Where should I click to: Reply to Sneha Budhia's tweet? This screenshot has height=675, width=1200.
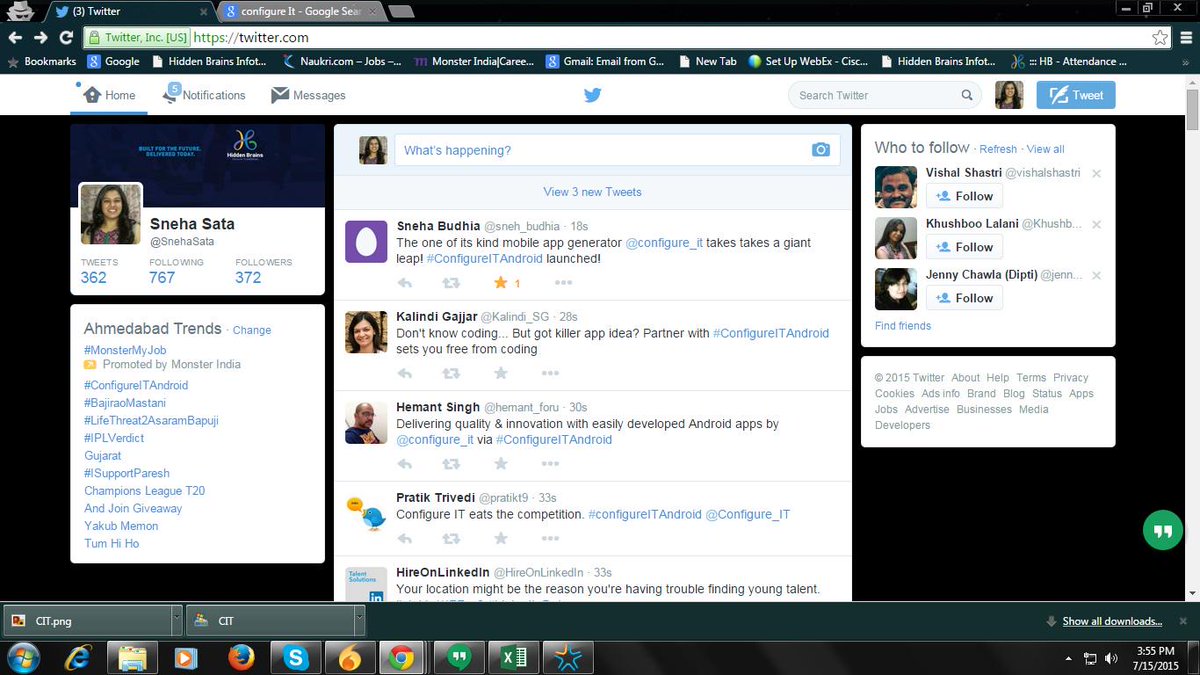pyautogui.click(x=405, y=283)
